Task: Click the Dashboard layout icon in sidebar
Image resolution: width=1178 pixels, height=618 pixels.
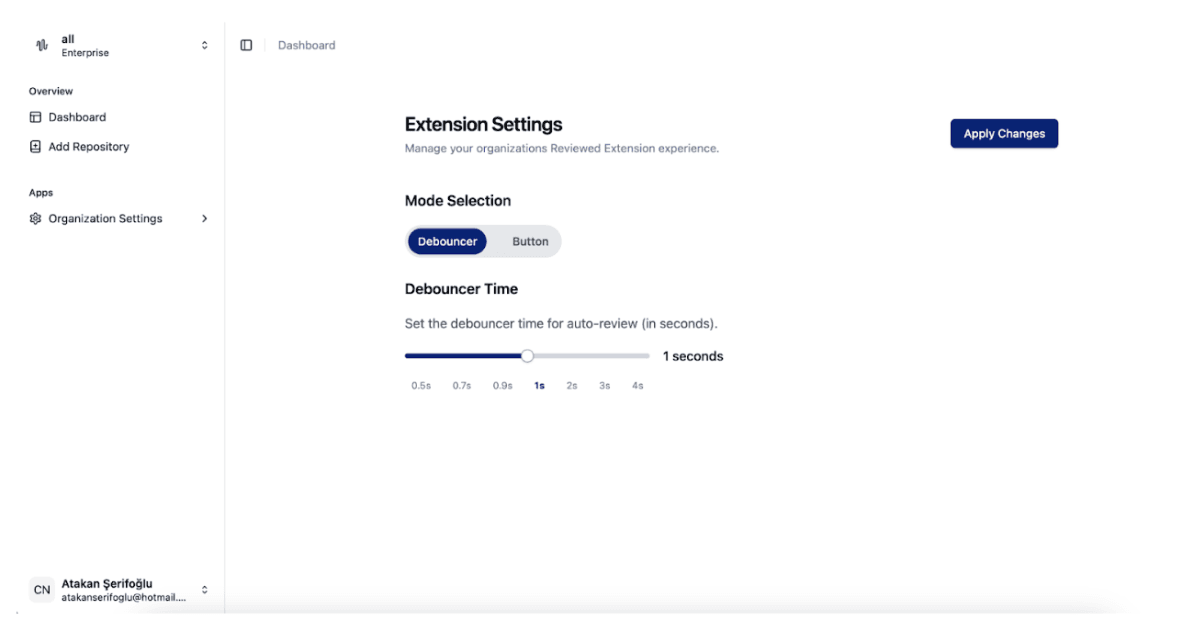Action: pyautogui.click(x=35, y=117)
